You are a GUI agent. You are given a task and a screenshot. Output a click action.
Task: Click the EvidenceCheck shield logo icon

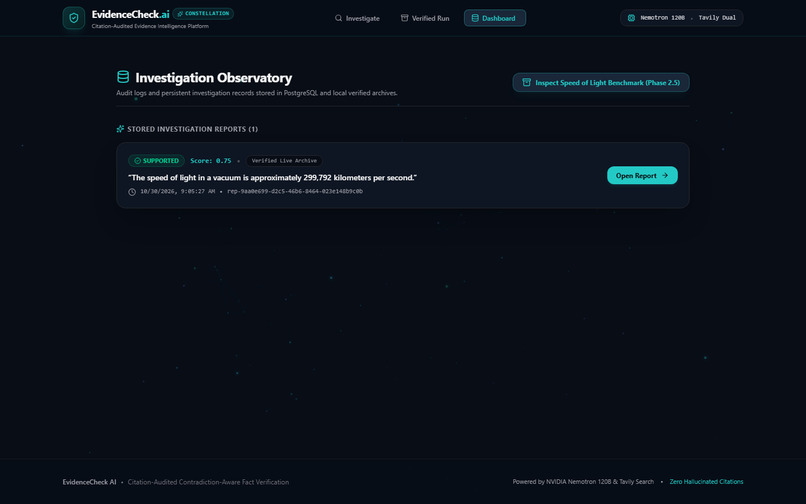(74, 18)
